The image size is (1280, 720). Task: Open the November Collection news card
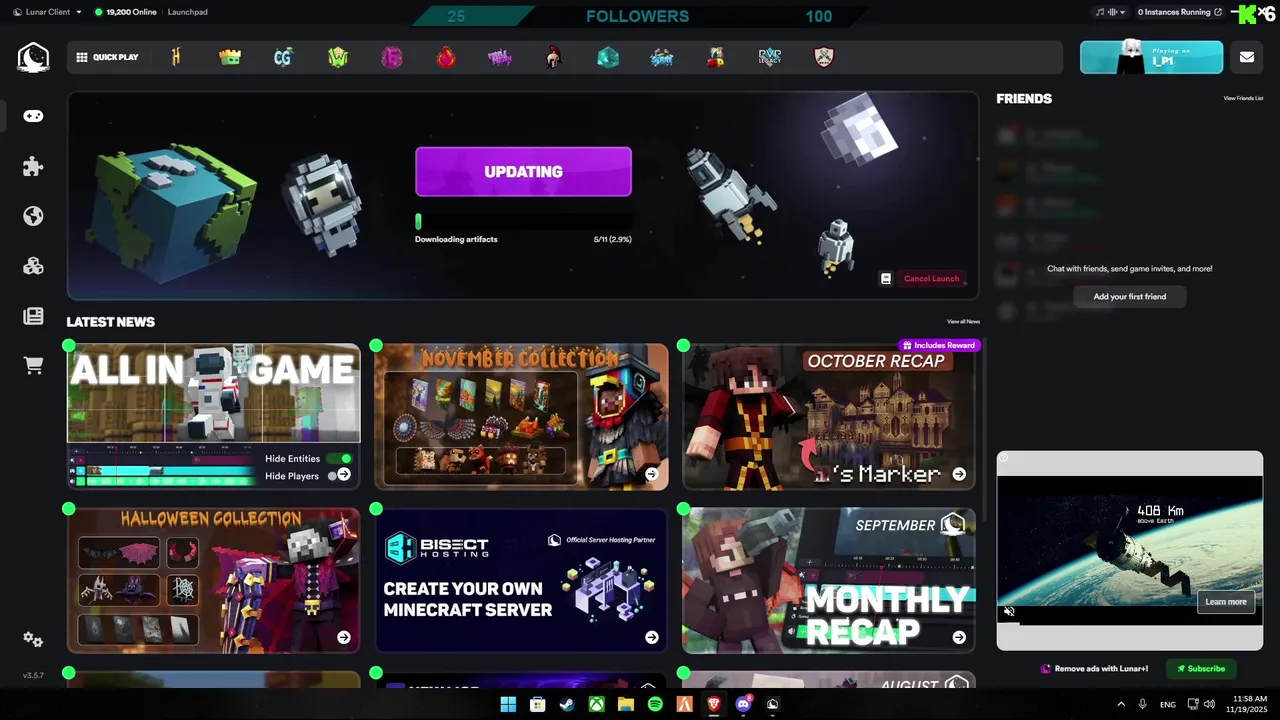coord(521,417)
